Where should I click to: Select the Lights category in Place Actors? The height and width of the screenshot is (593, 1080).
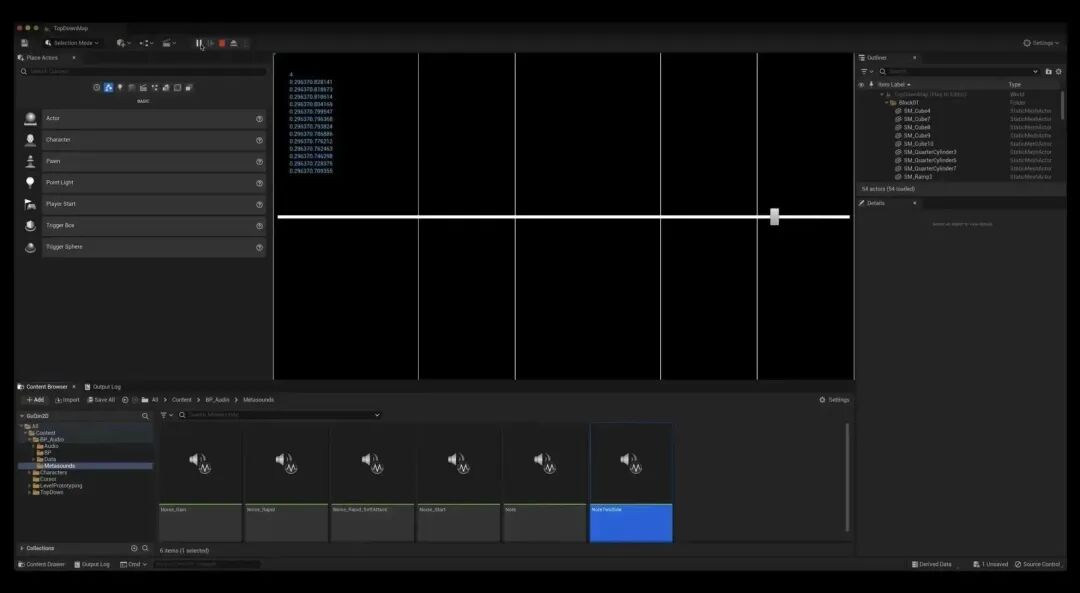click(x=120, y=87)
